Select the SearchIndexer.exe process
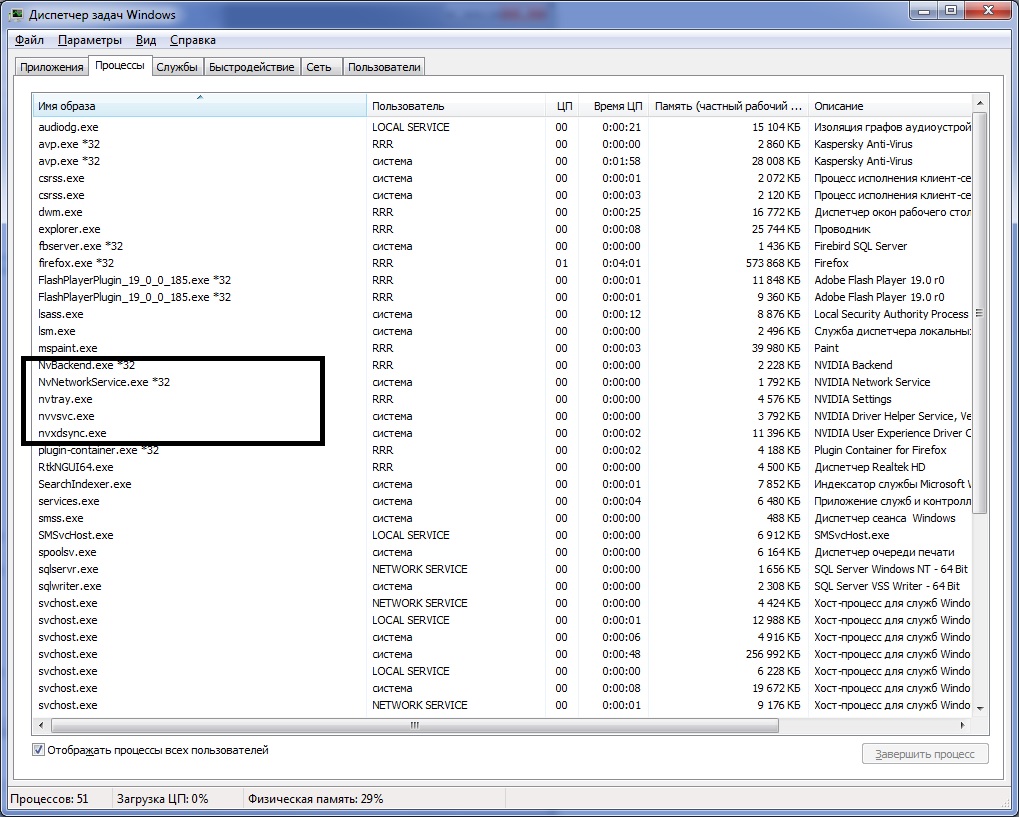1019x817 pixels. coord(502,484)
